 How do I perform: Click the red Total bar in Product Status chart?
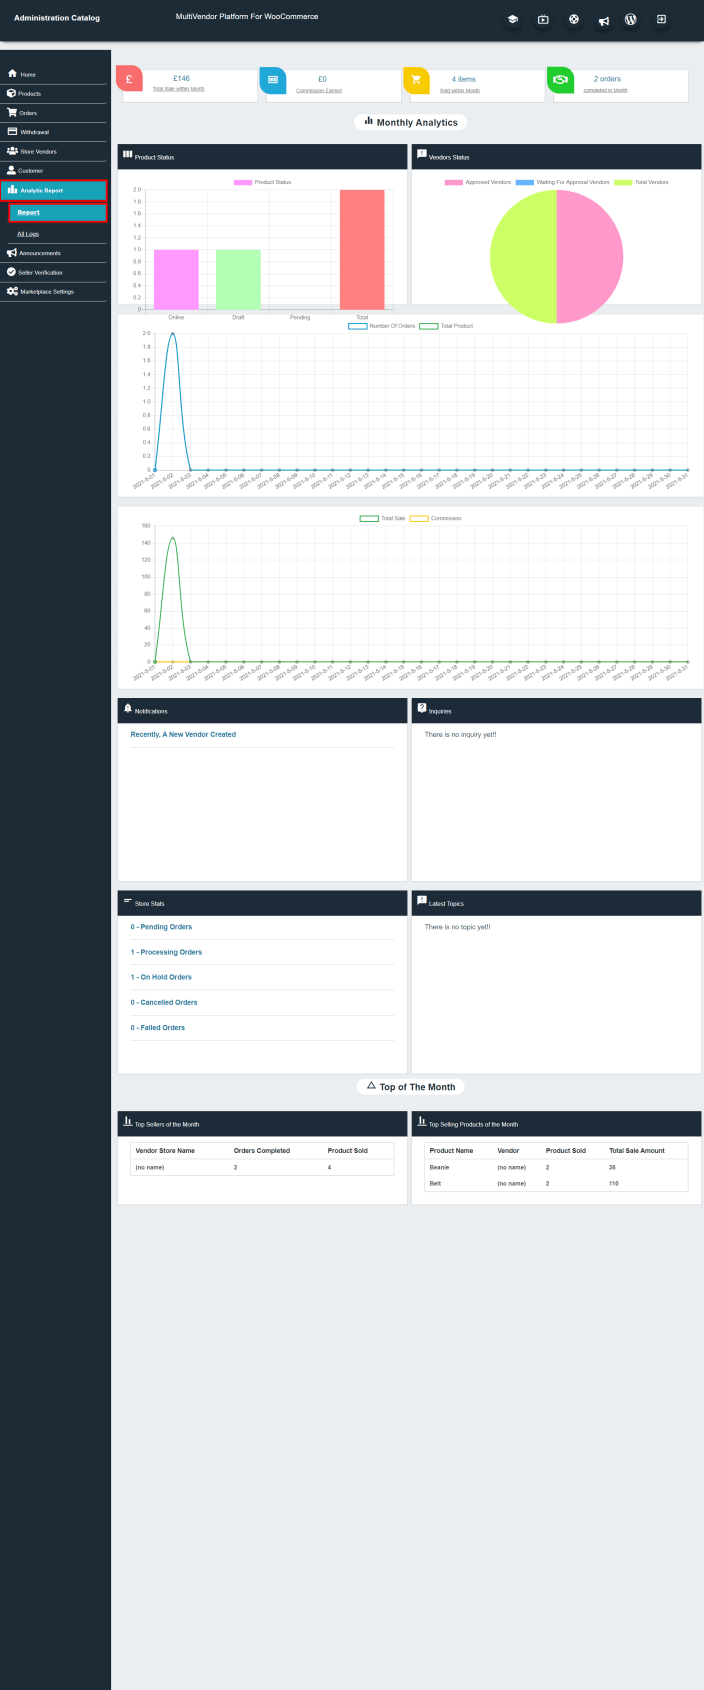(362, 250)
